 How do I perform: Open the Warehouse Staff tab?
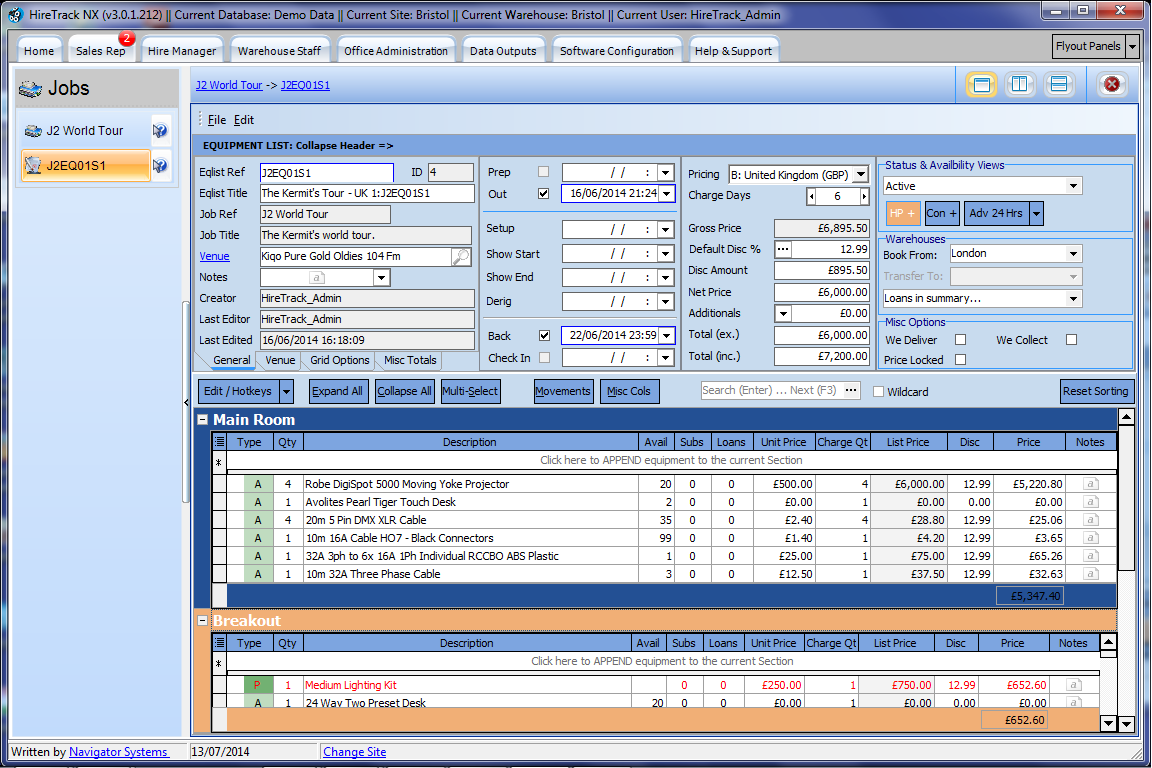click(x=279, y=51)
